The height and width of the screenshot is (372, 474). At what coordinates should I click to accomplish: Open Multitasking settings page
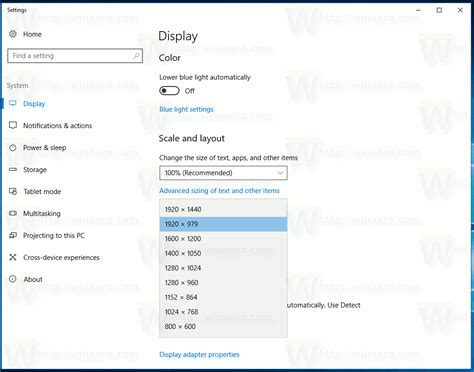click(42, 214)
